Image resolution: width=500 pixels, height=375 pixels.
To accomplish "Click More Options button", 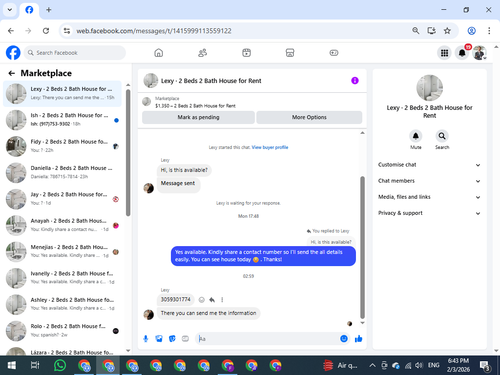I will tap(309, 117).
